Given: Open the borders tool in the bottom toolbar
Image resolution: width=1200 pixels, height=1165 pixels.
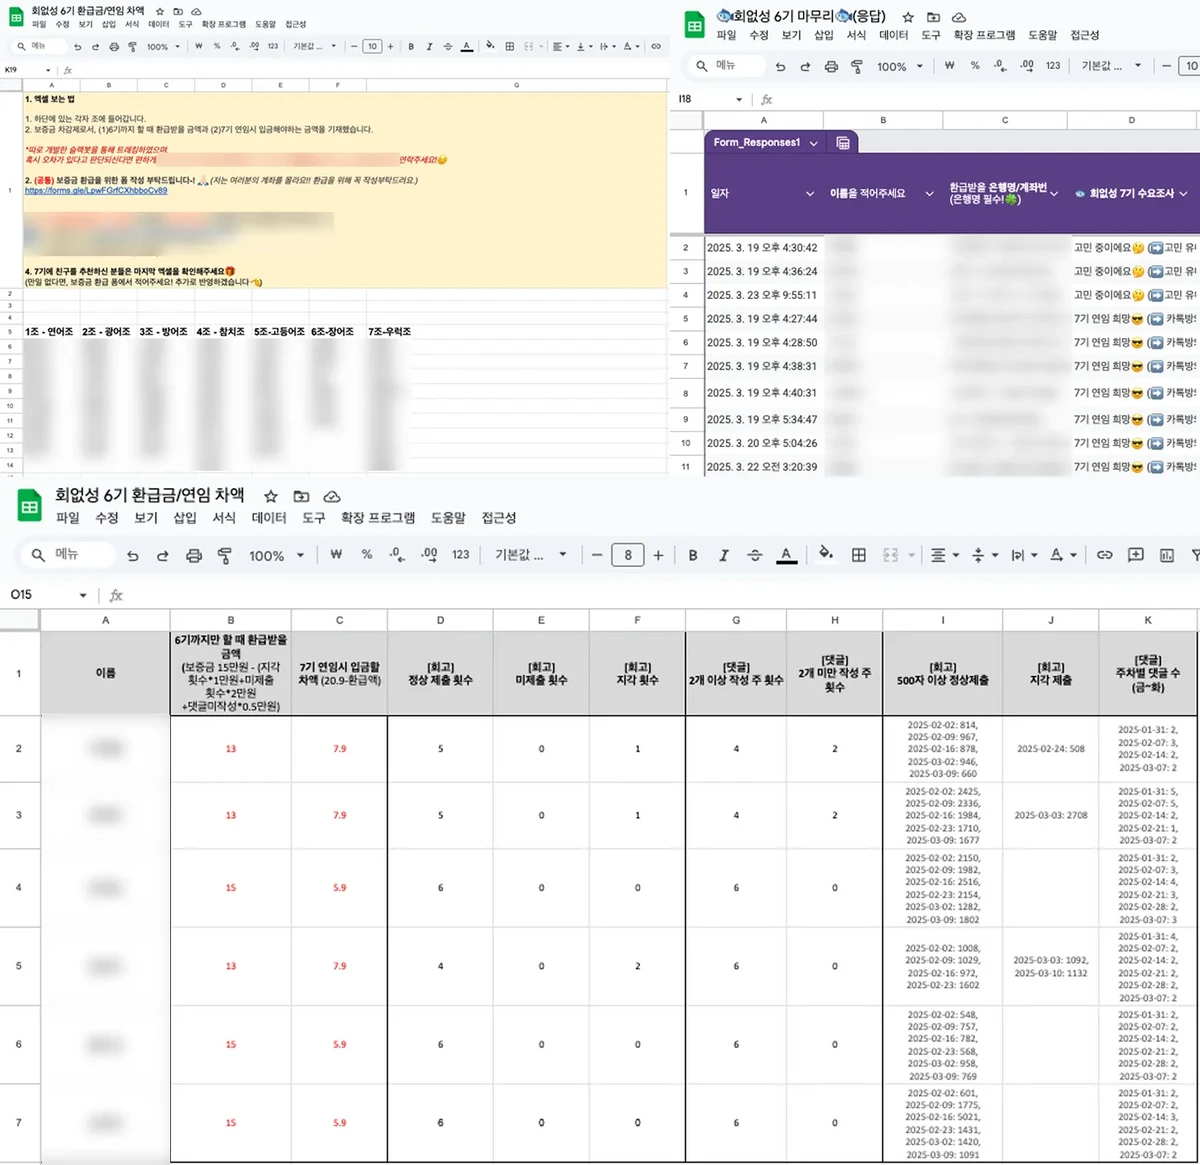Looking at the screenshot, I should [x=858, y=555].
